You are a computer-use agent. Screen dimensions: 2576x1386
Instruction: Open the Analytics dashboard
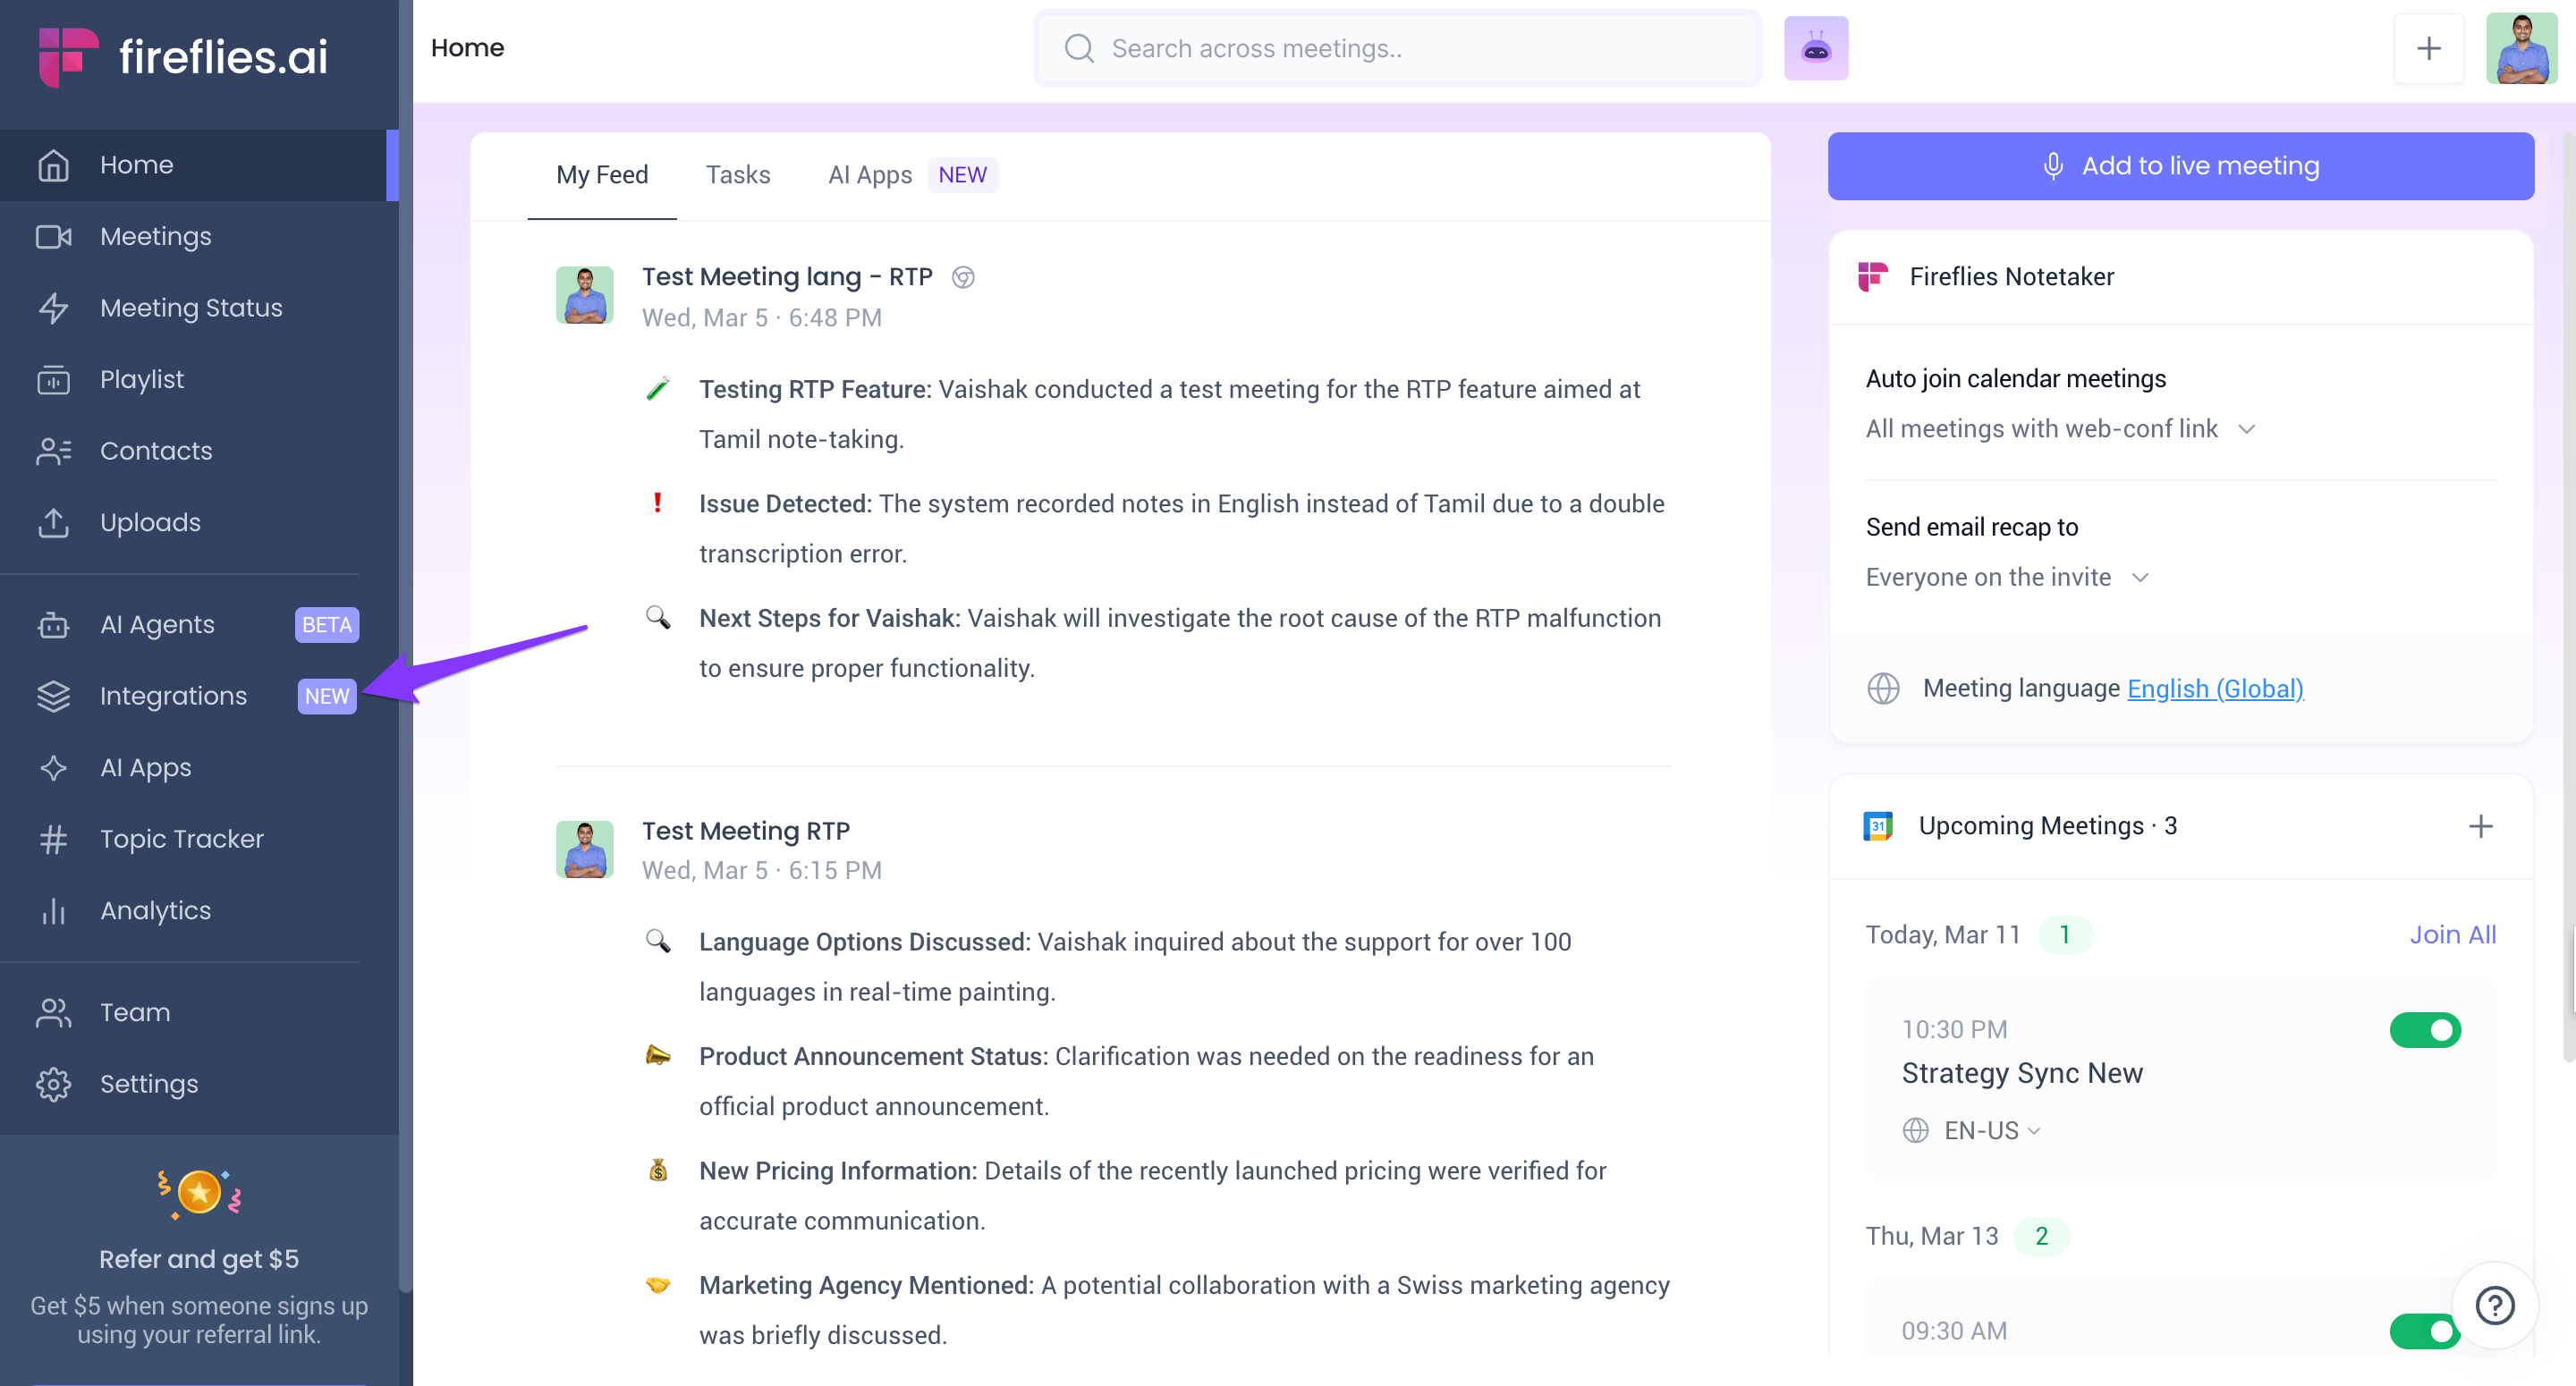[155, 911]
